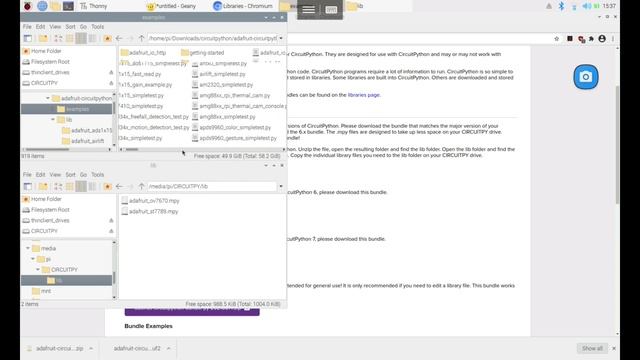Switch examples window to icon view
The width and height of the screenshot is (640, 360).
pyautogui.click(x=58, y=38)
